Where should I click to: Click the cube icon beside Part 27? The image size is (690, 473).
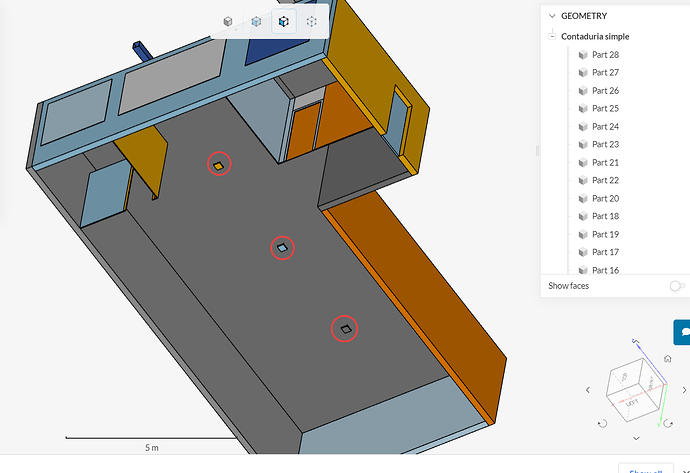click(x=583, y=73)
